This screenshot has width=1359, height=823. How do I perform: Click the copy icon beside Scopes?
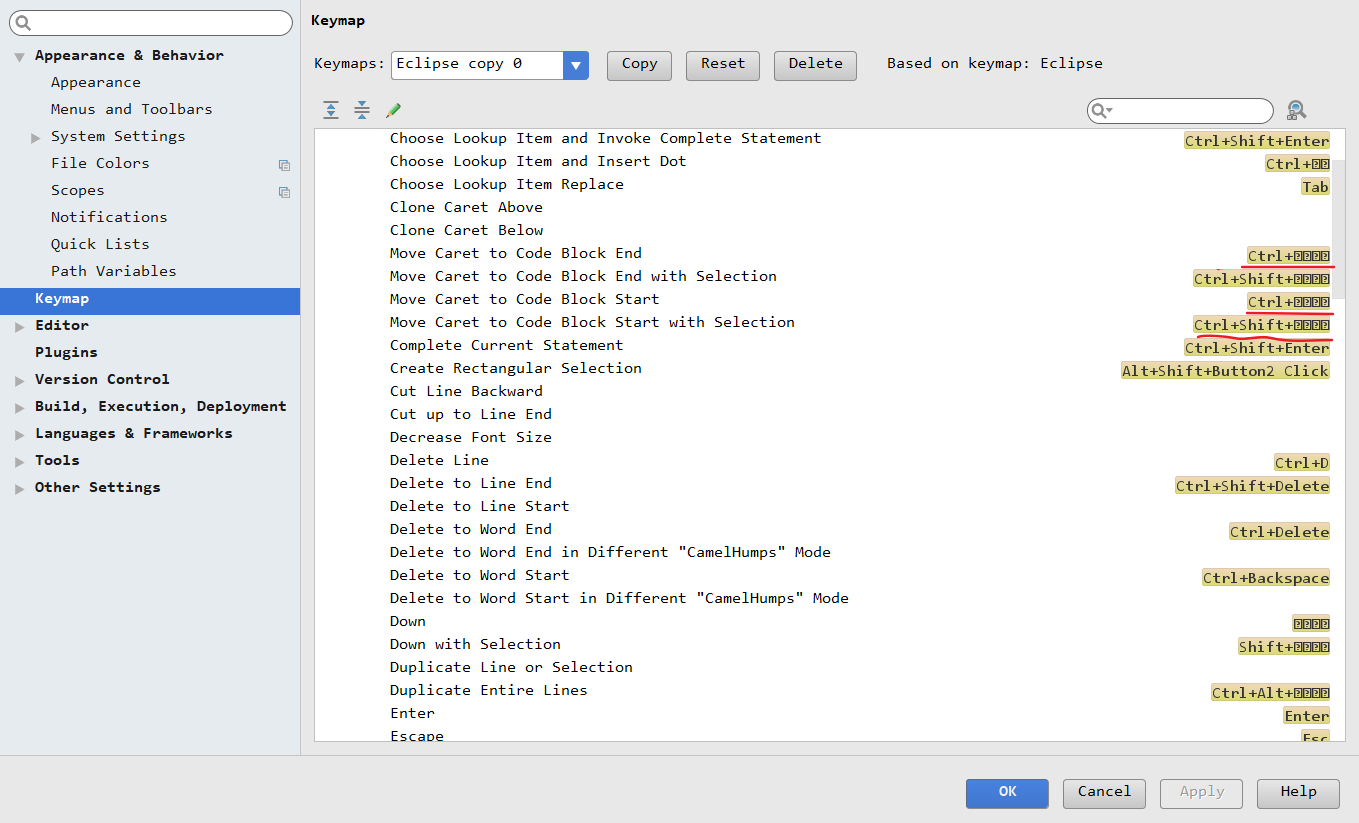tap(284, 191)
